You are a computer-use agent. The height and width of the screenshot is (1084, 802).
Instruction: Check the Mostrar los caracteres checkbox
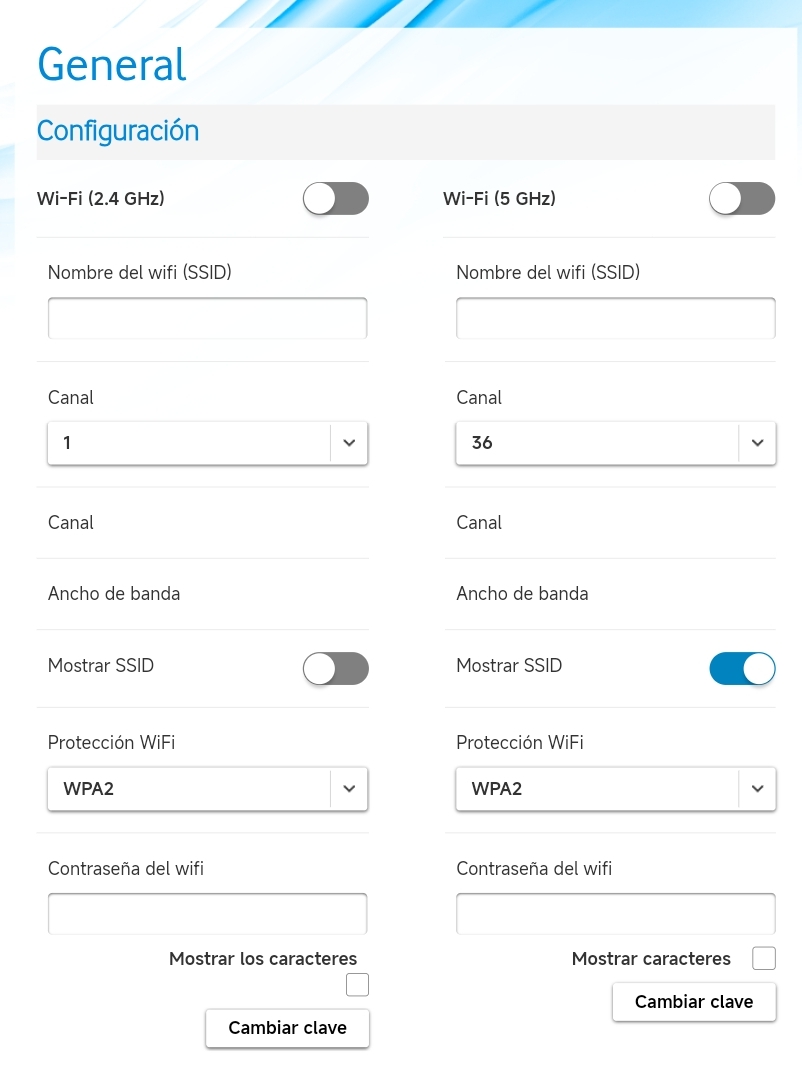pos(357,985)
